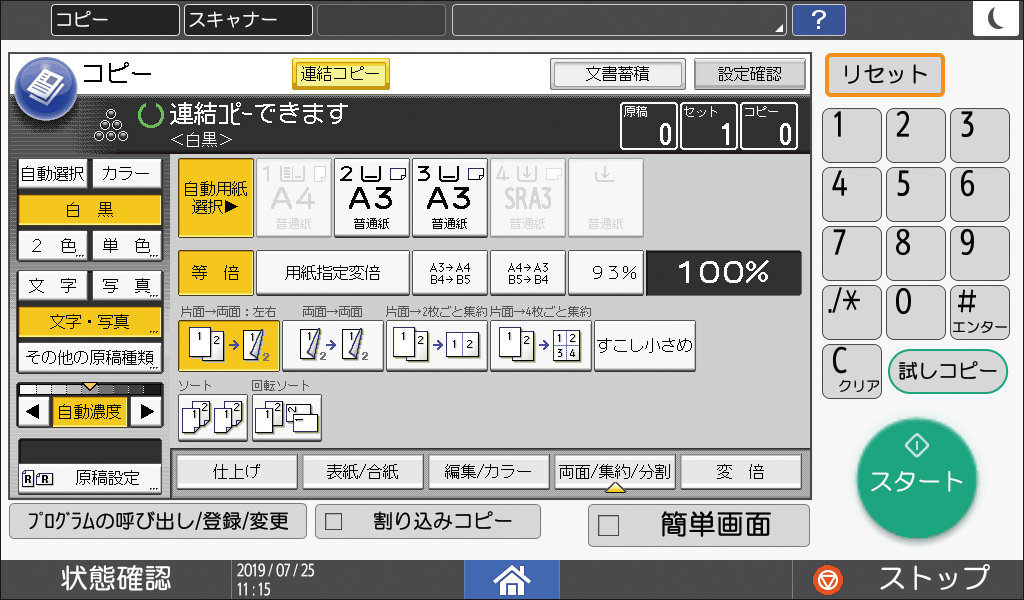
Task: Tap the night/energy saver moon icon
Action: (x=996, y=16)
